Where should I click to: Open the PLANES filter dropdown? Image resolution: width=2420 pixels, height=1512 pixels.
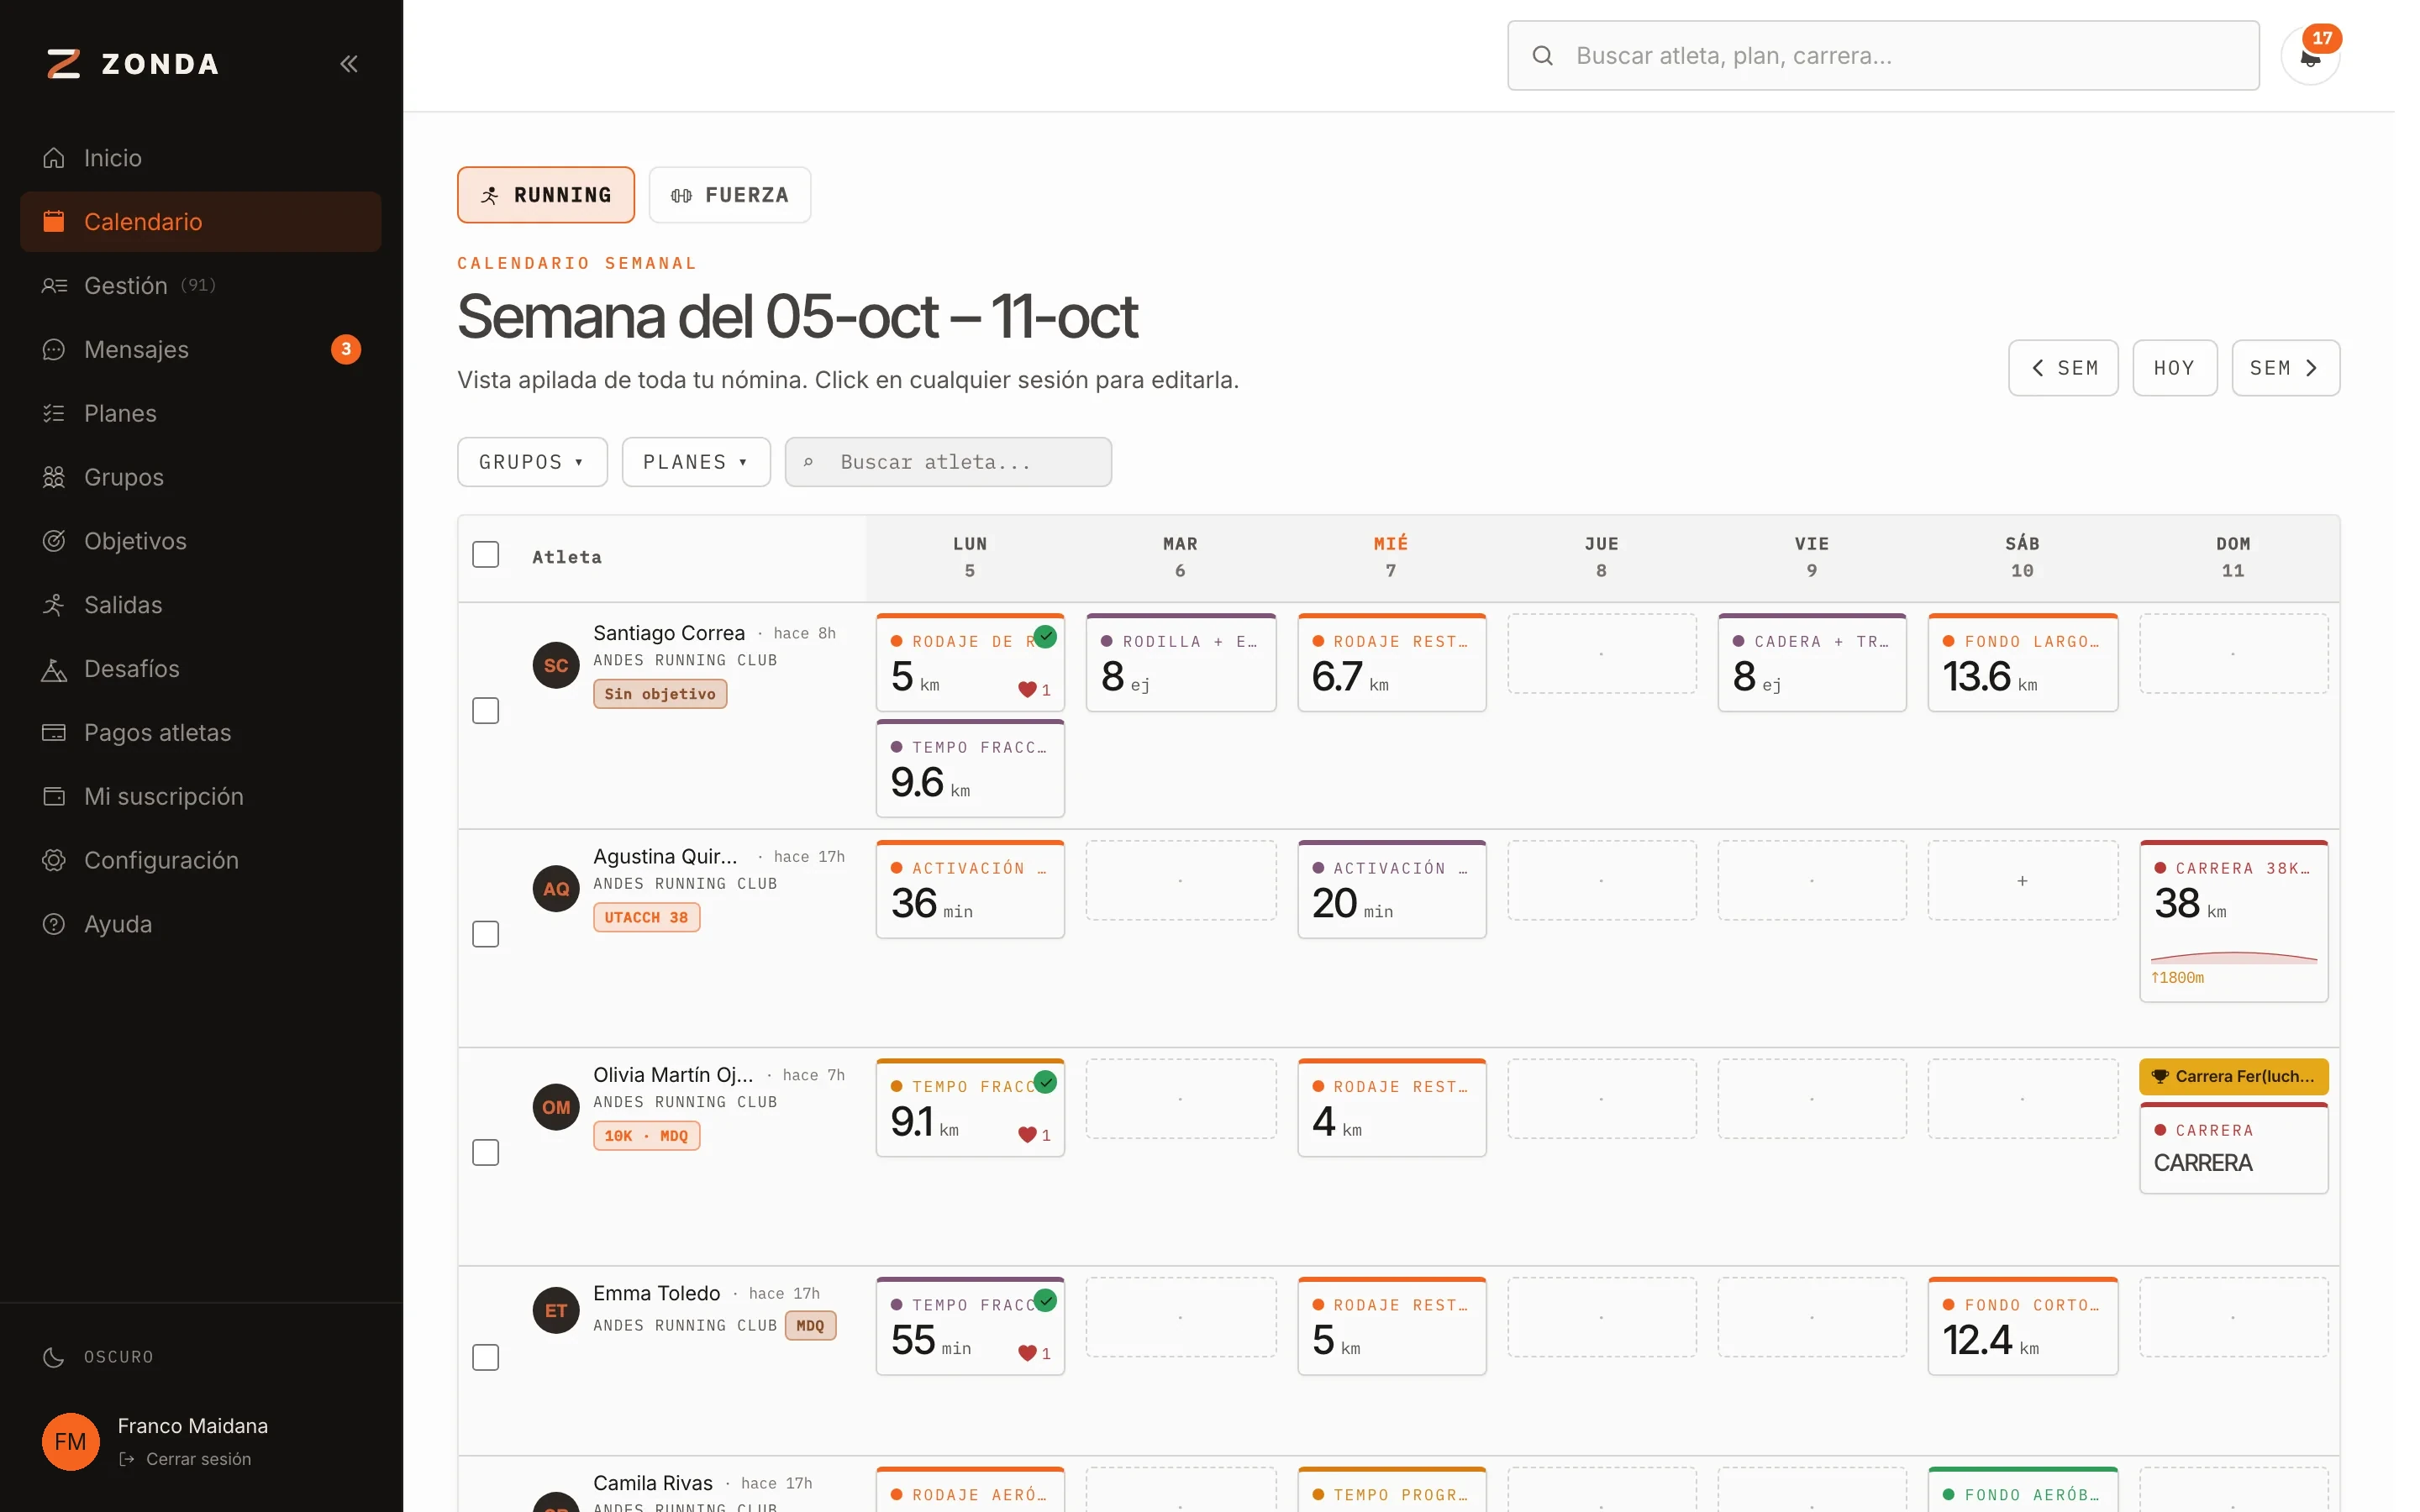696,462
